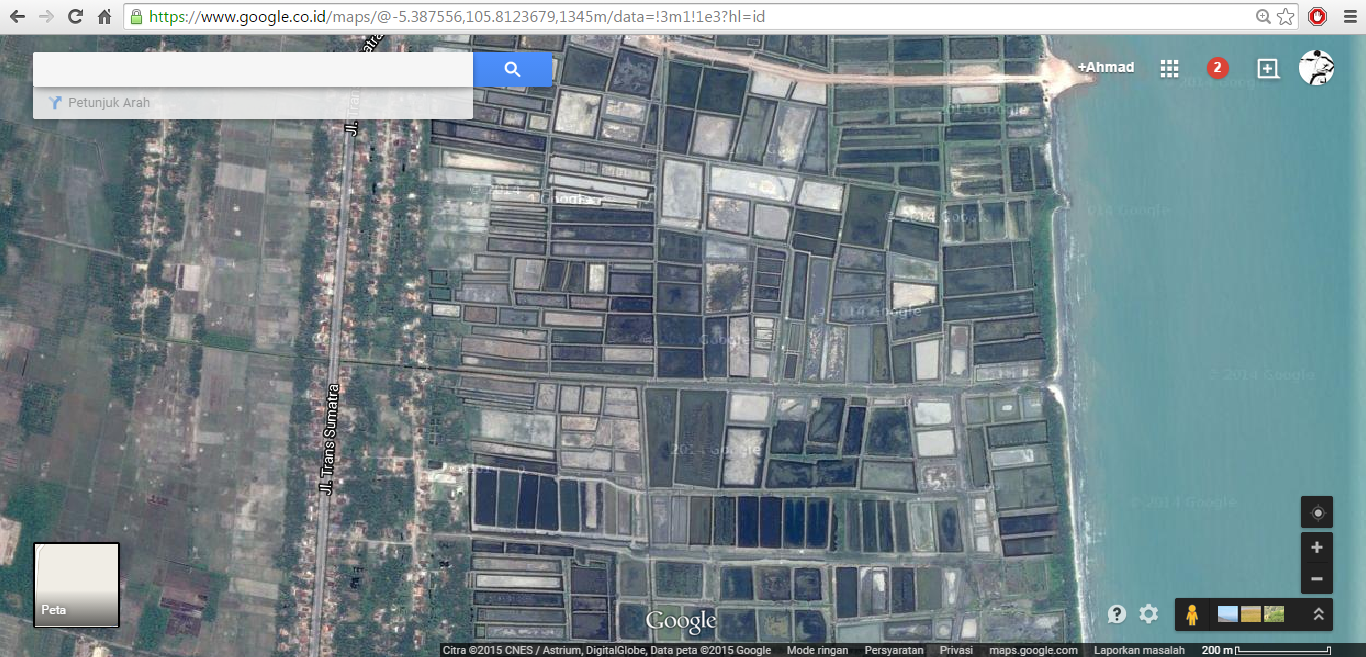
Task: Open the red adblock extension icon
Action: click(x=1318, y=17)
